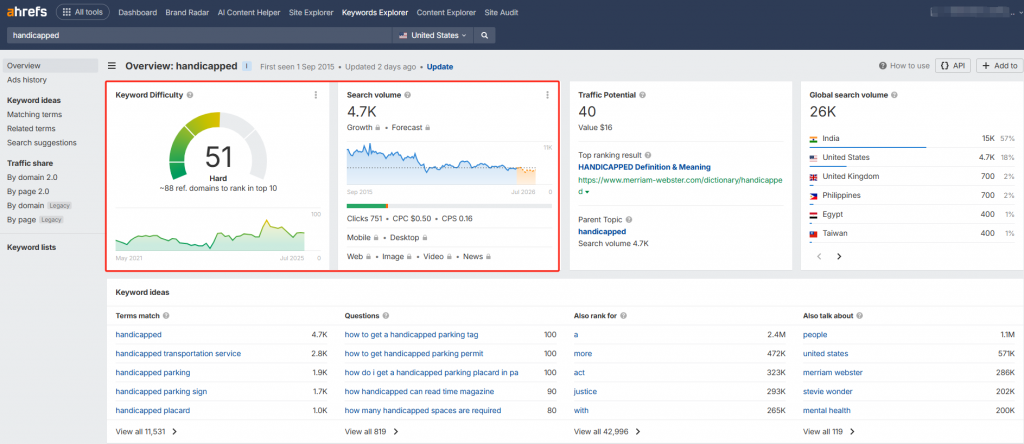The image size is (1024, 444).
Task: Open Brand Radar
Action: click(186, 12)
